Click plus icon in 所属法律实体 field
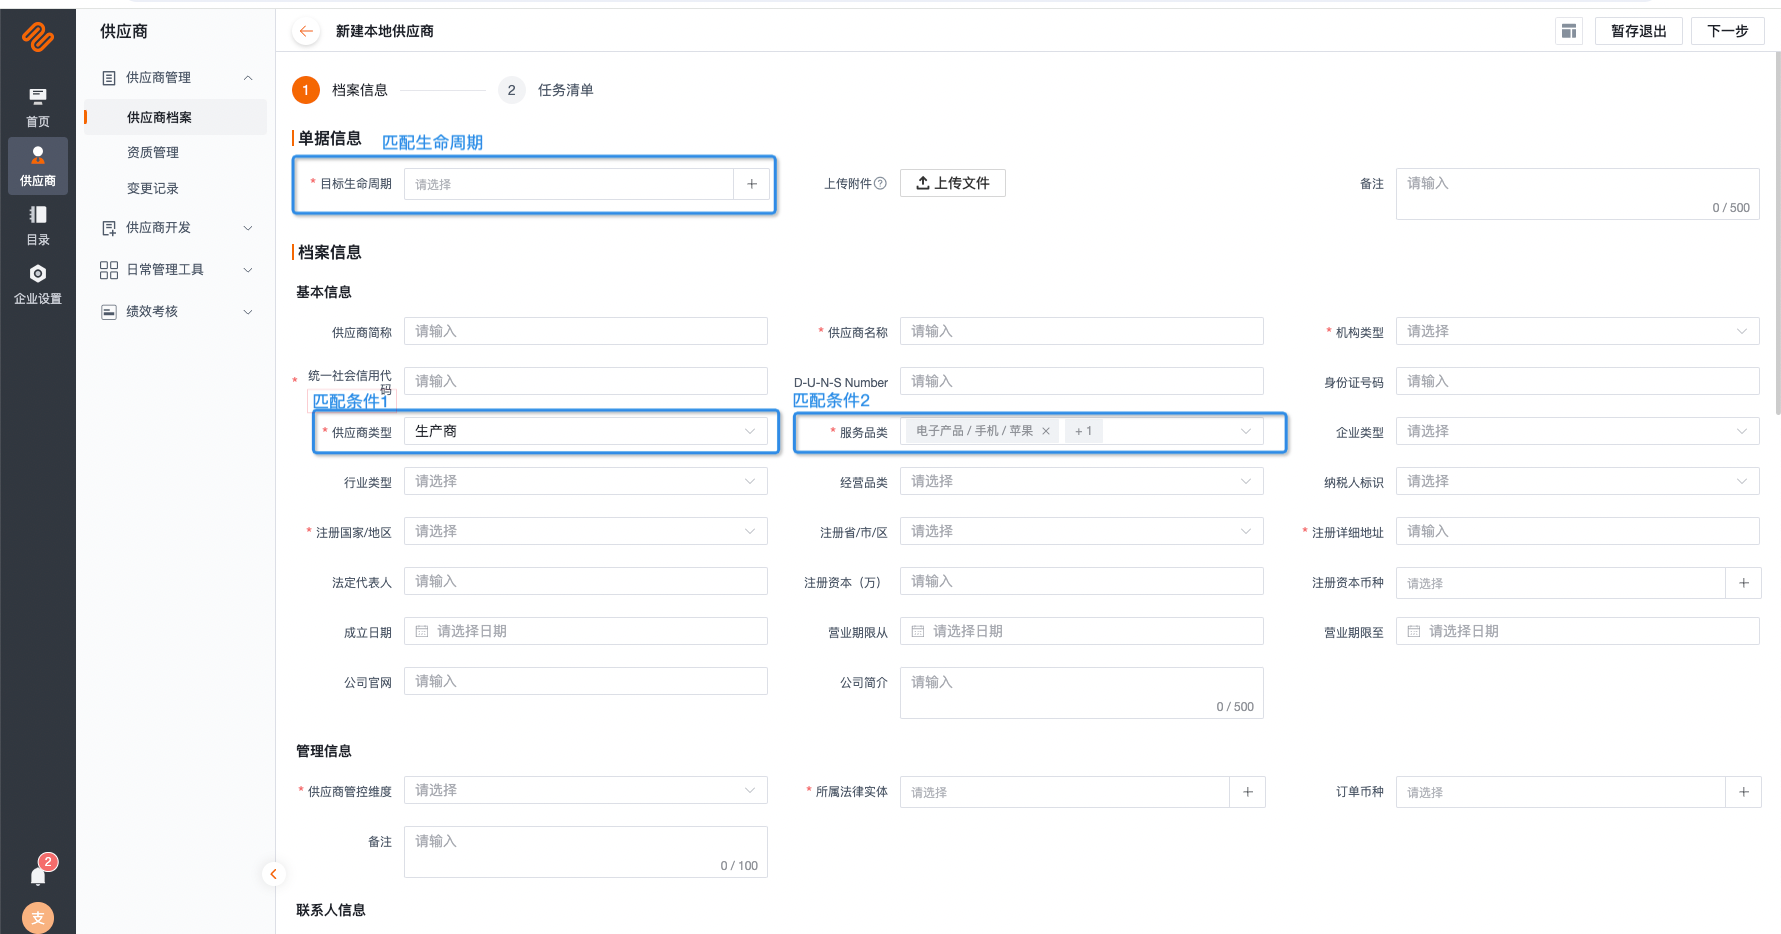1781x934 pixels. [1248, 792]
